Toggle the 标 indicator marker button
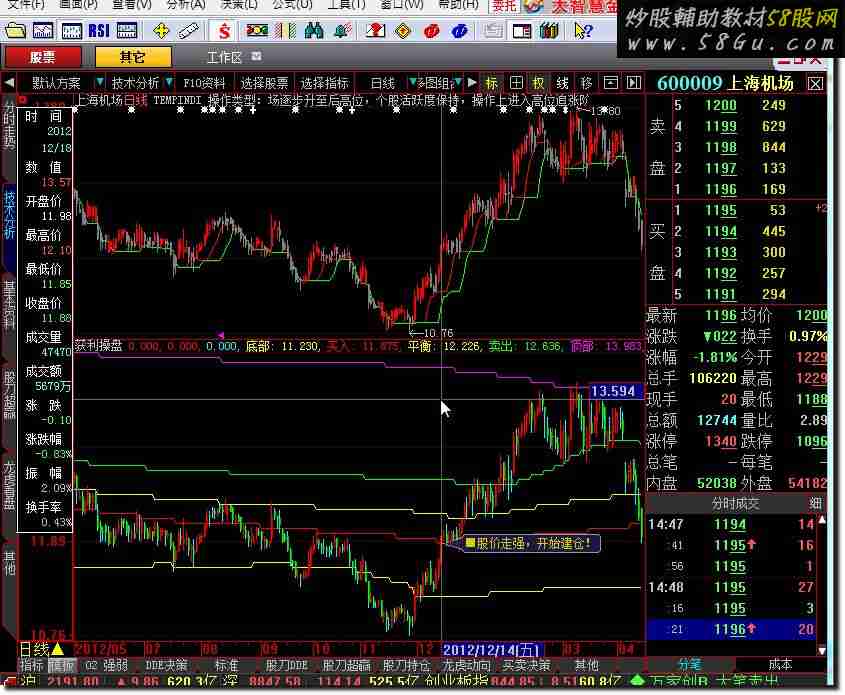 click(491, 83)
